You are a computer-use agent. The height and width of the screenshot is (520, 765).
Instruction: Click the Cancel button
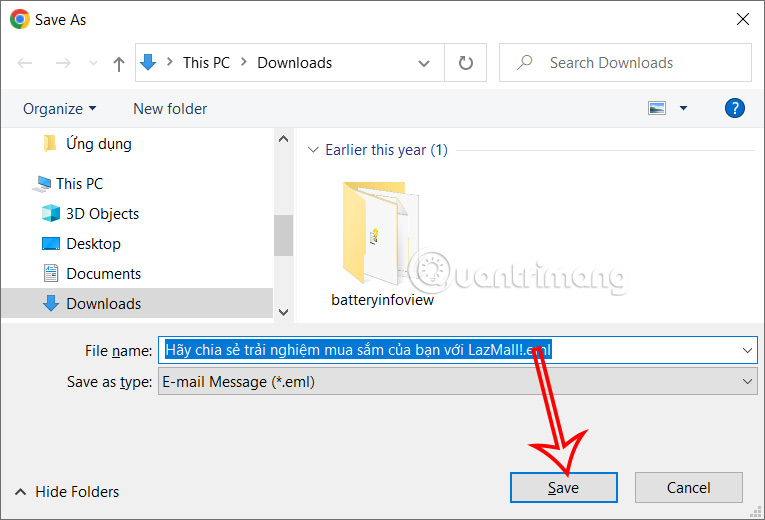(688, 487)
